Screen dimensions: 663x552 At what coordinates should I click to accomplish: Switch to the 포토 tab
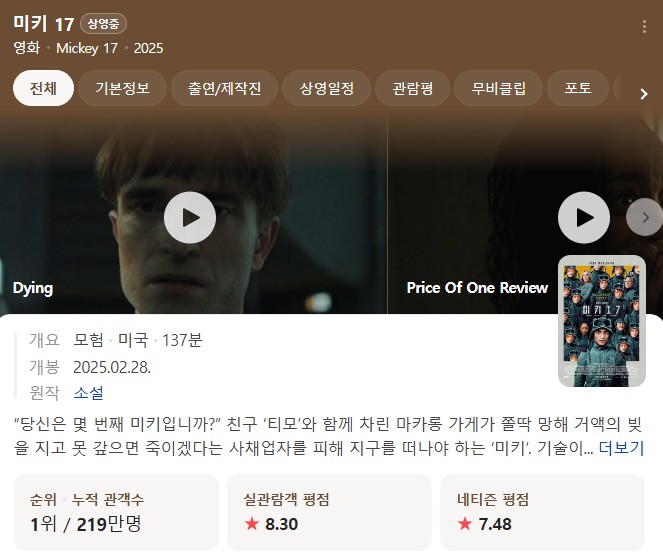(x=578, y=88)
